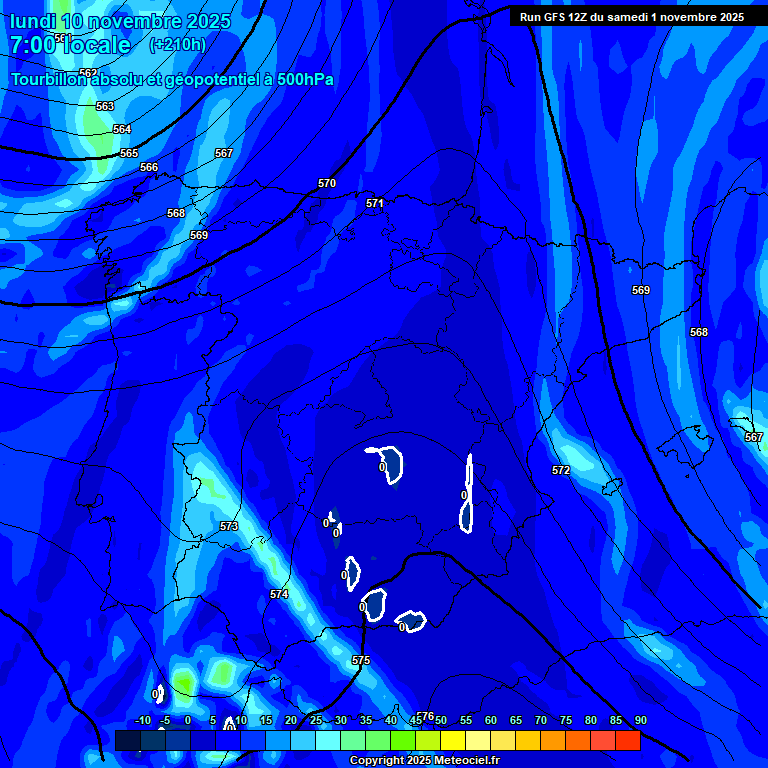This screenshot has height=768, width=768.
Task: Click the 'lundi 10 novembre 2025' date title
Action: pyautogui.click(x=120, y=21)
